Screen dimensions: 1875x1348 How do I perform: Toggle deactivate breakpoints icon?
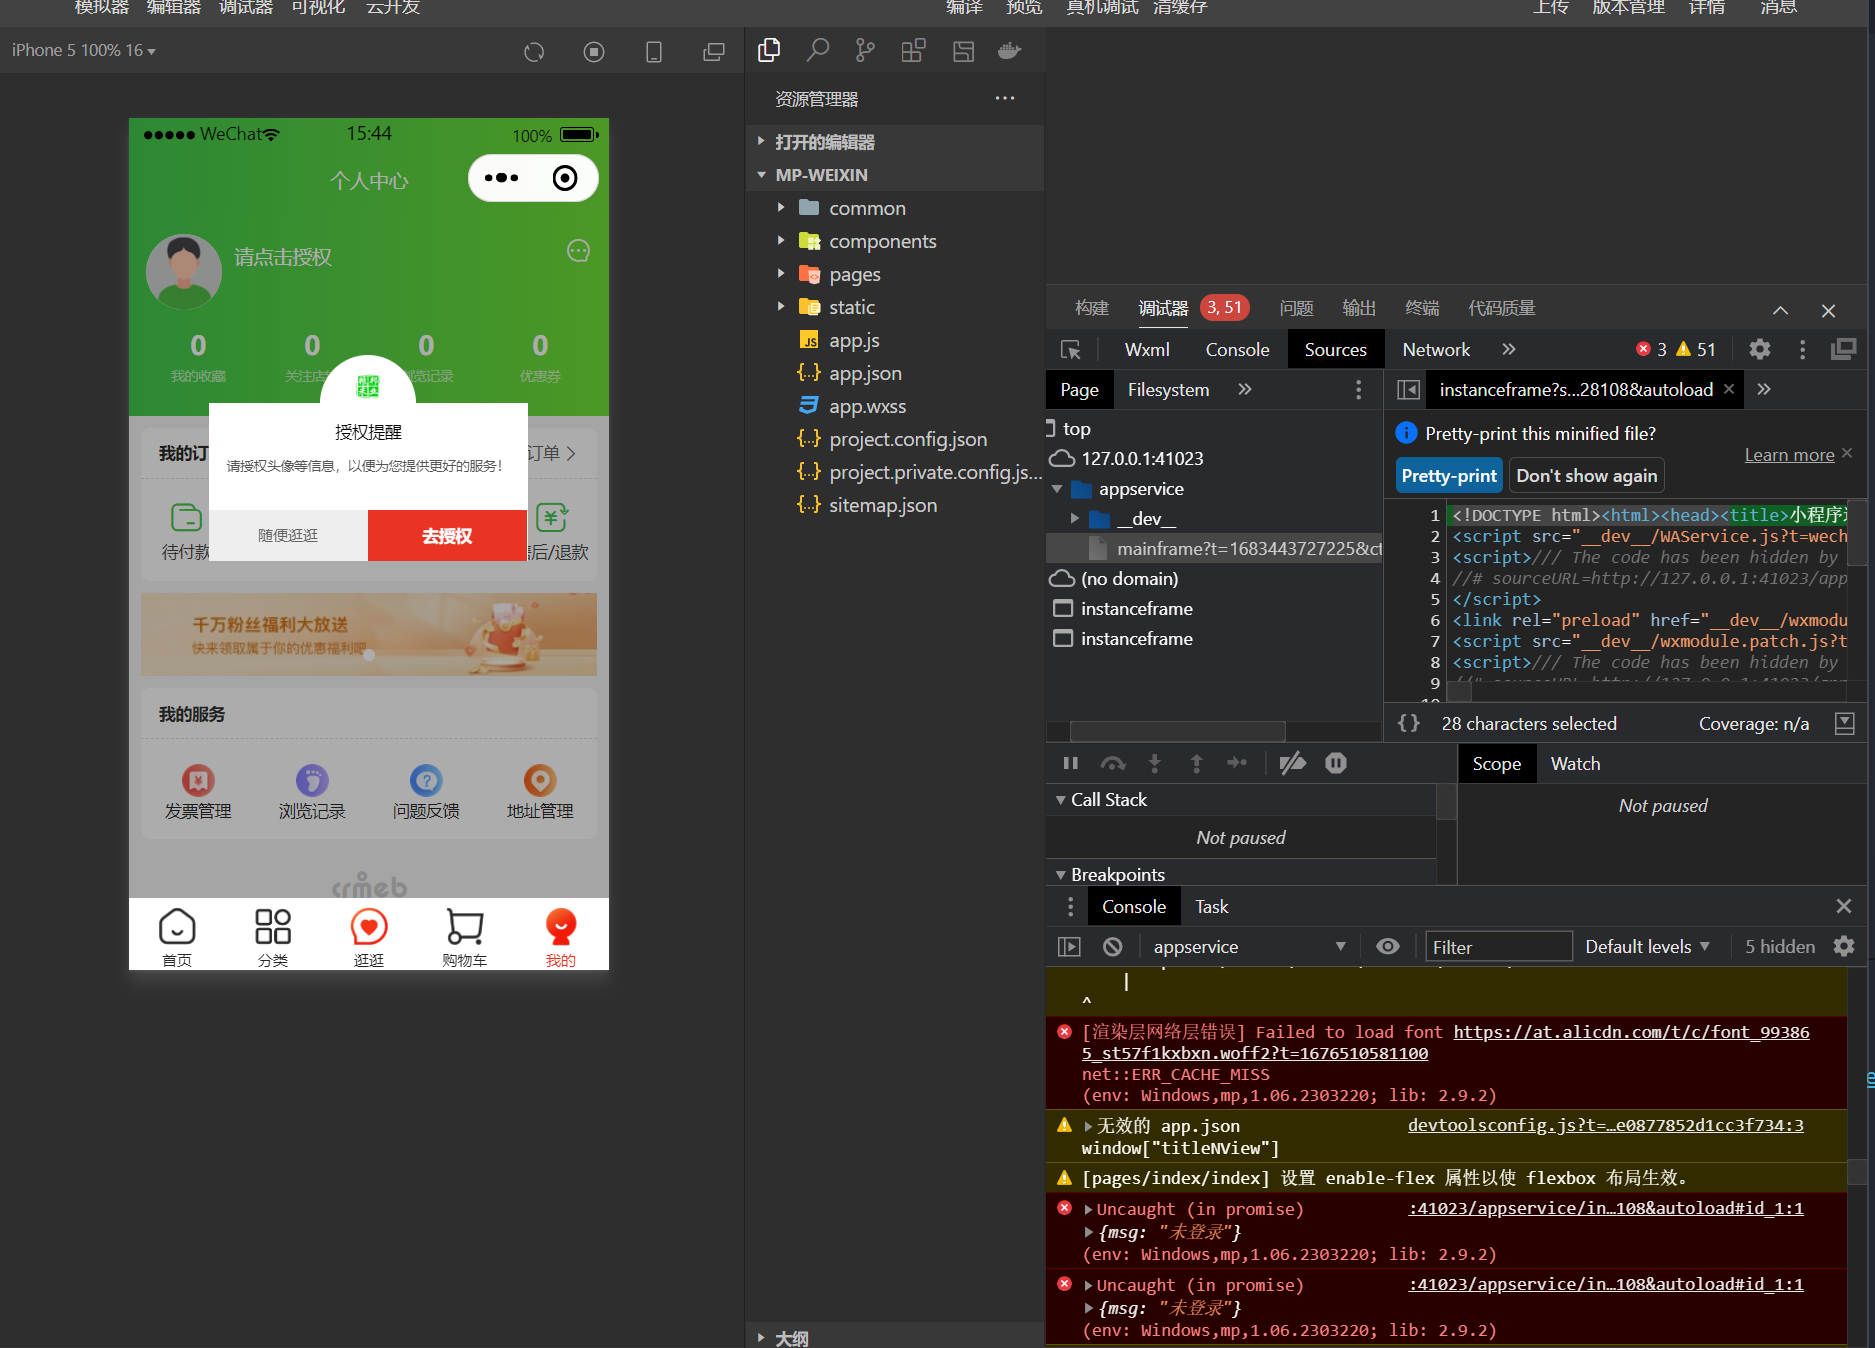(1293, 763)
